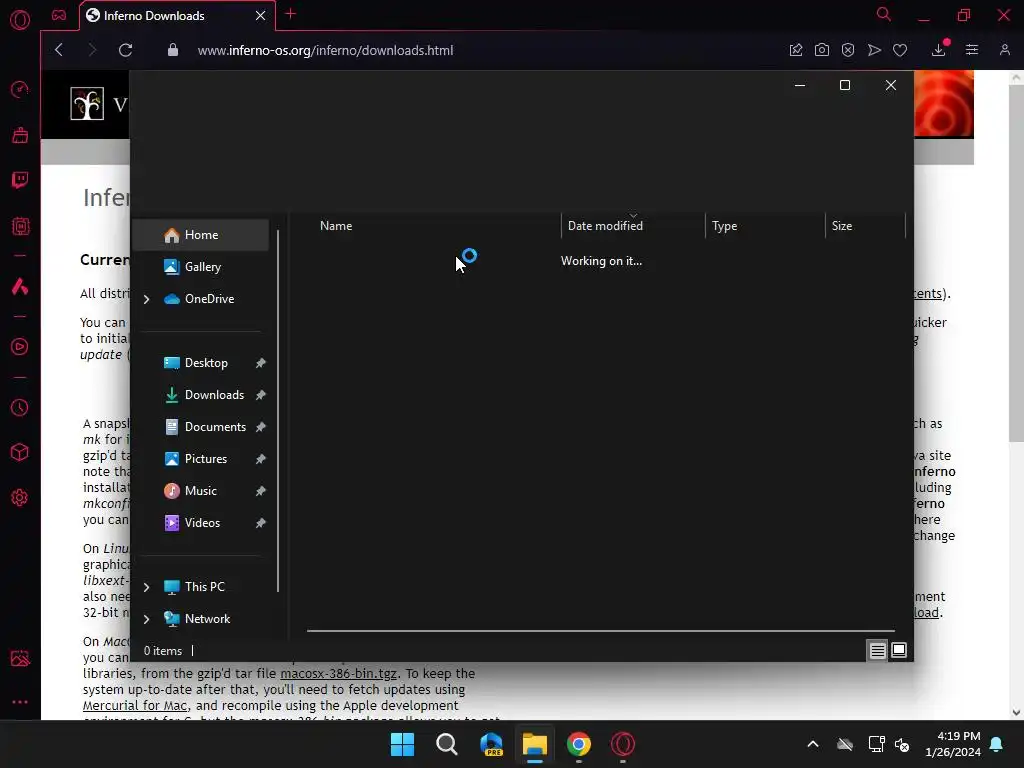Open Windows taskbar Search
Screen dimensions: 1024x768
coord(447,744)
